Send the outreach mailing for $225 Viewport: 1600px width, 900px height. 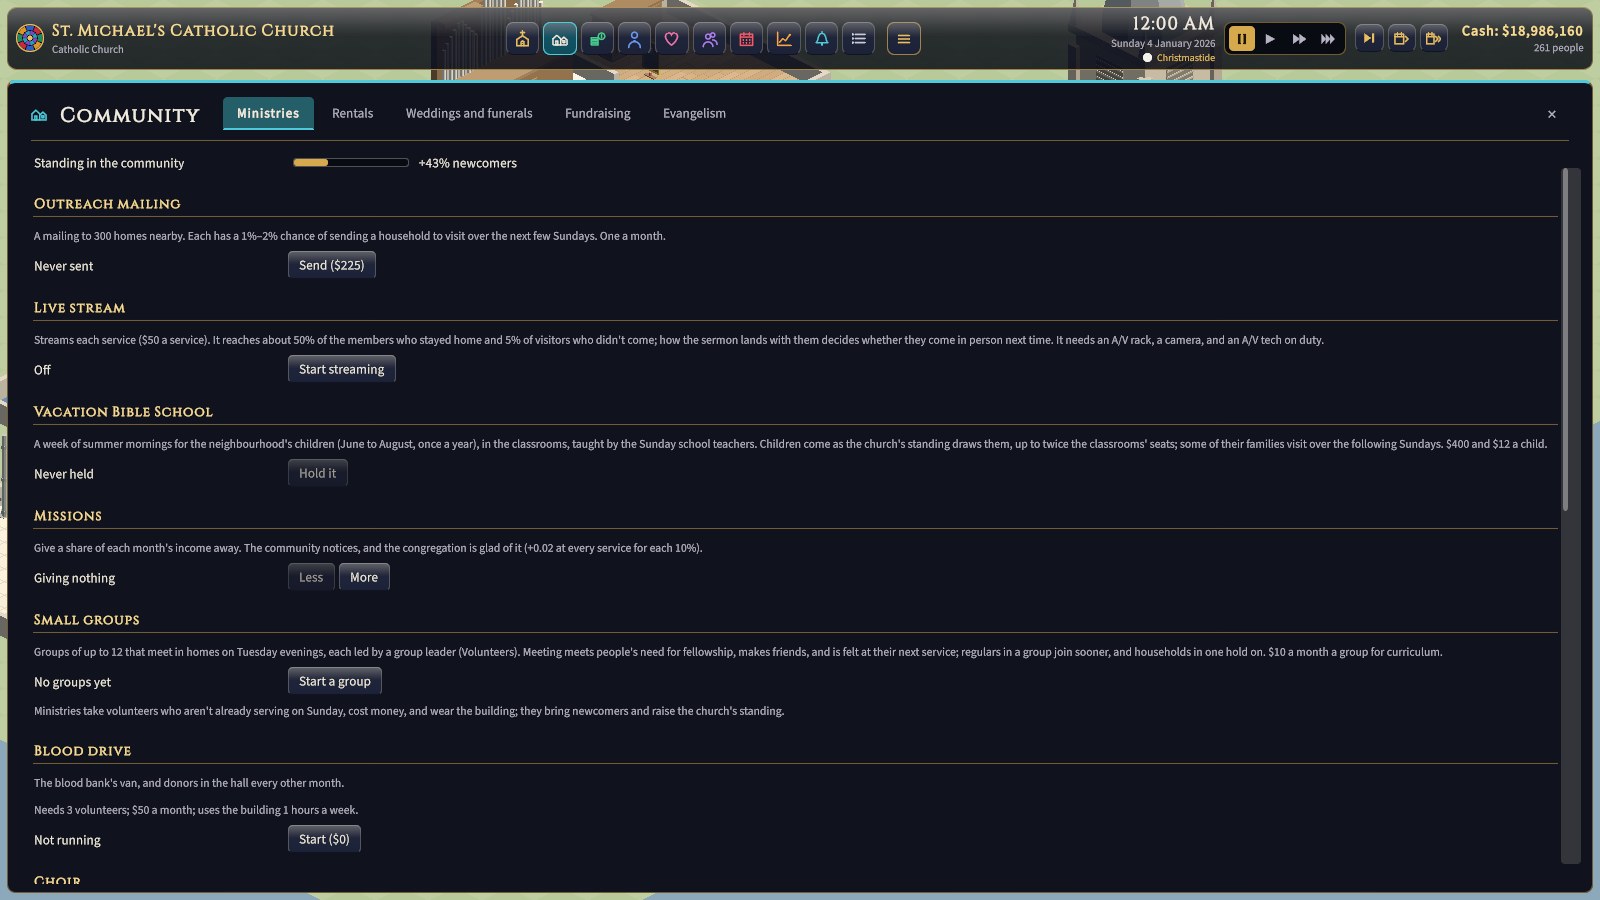[x=332, y=265]
